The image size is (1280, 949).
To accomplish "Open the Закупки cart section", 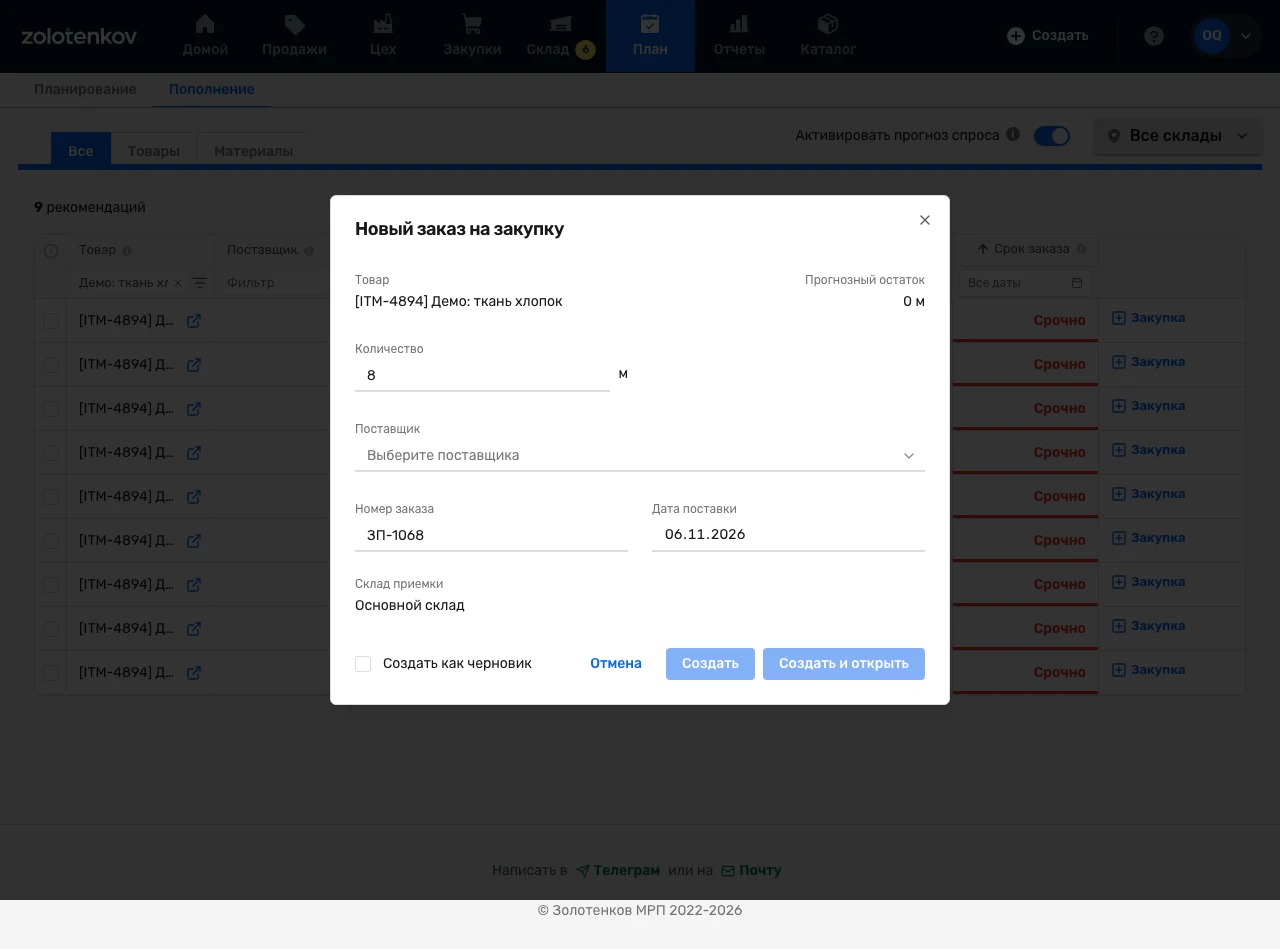I will point(472,36).
